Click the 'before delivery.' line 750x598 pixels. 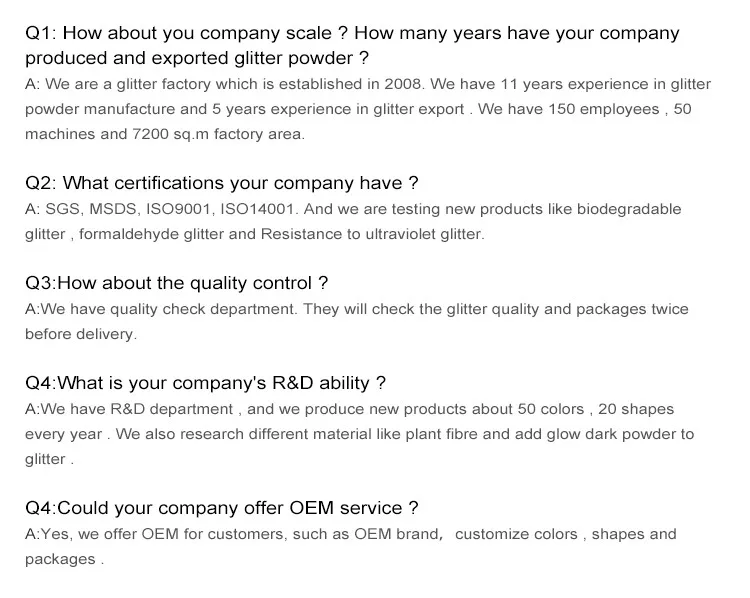click(80, 334)
